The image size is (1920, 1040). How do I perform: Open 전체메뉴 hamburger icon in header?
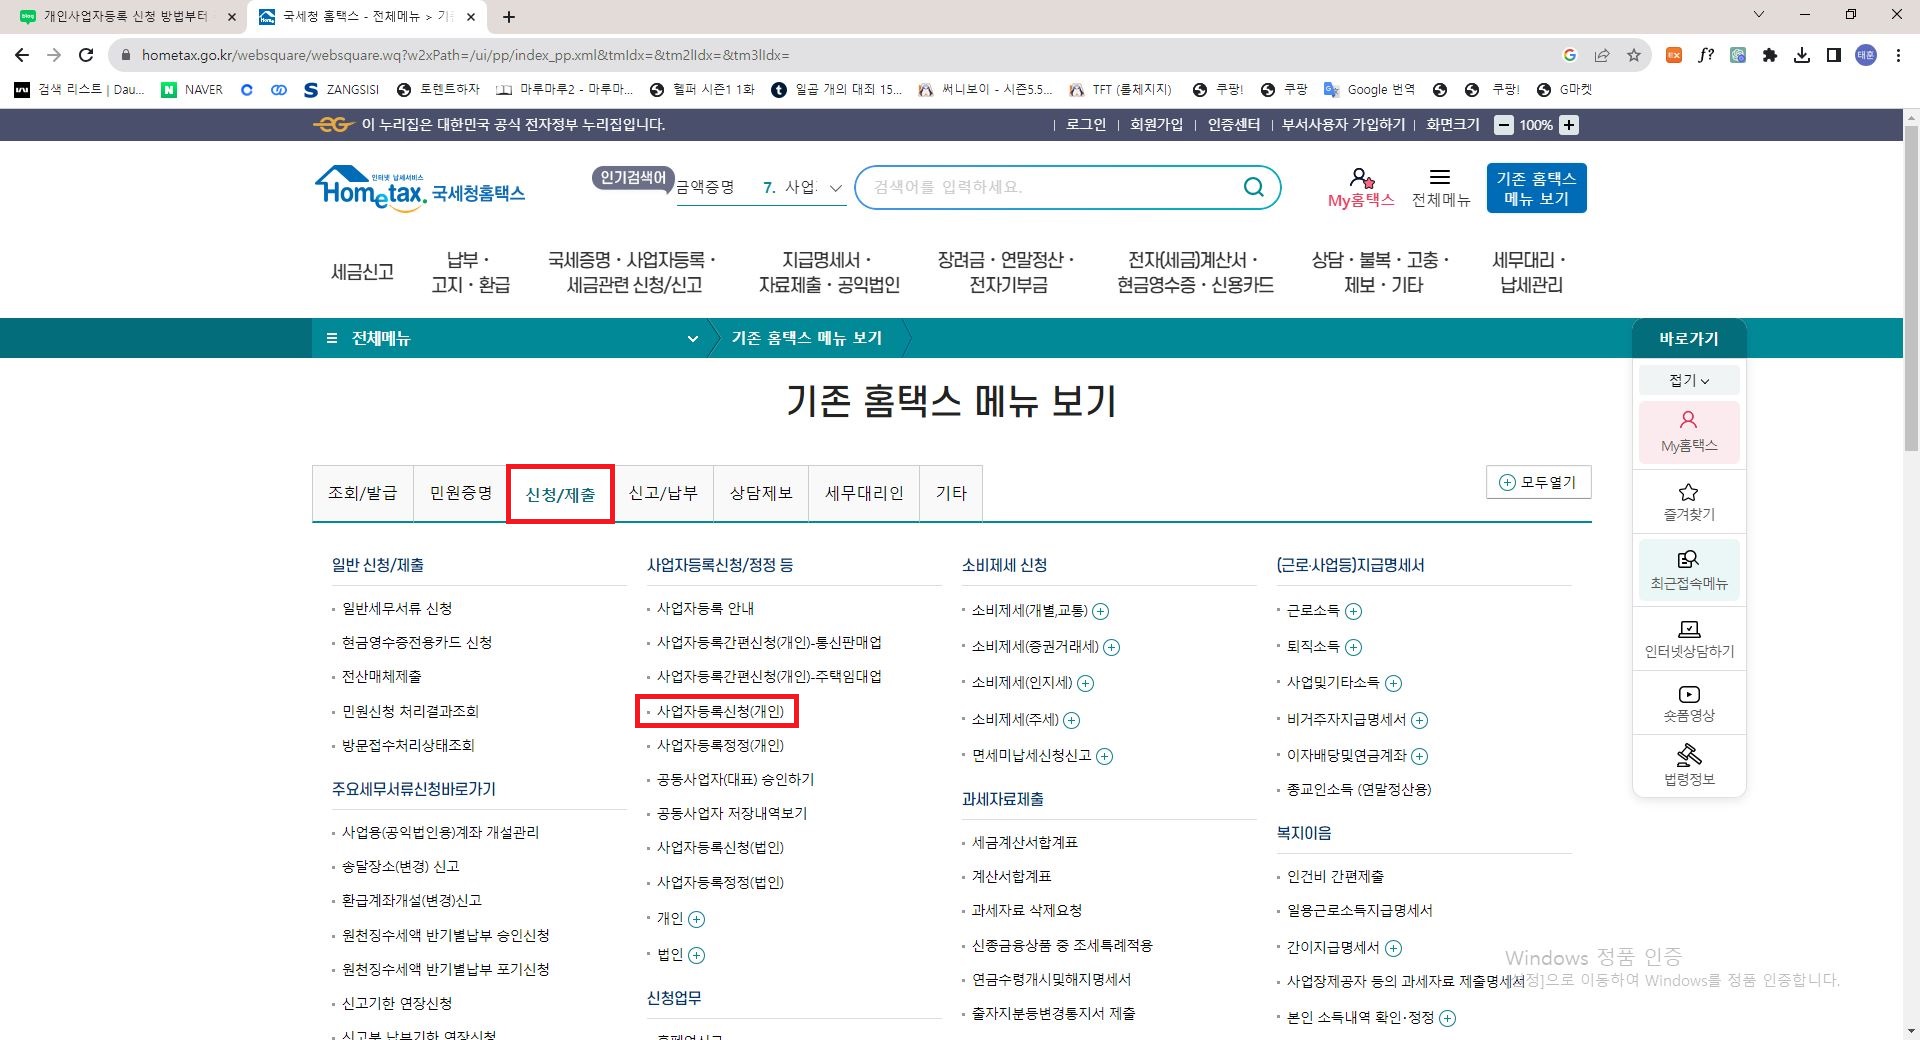coord(1440,188)
